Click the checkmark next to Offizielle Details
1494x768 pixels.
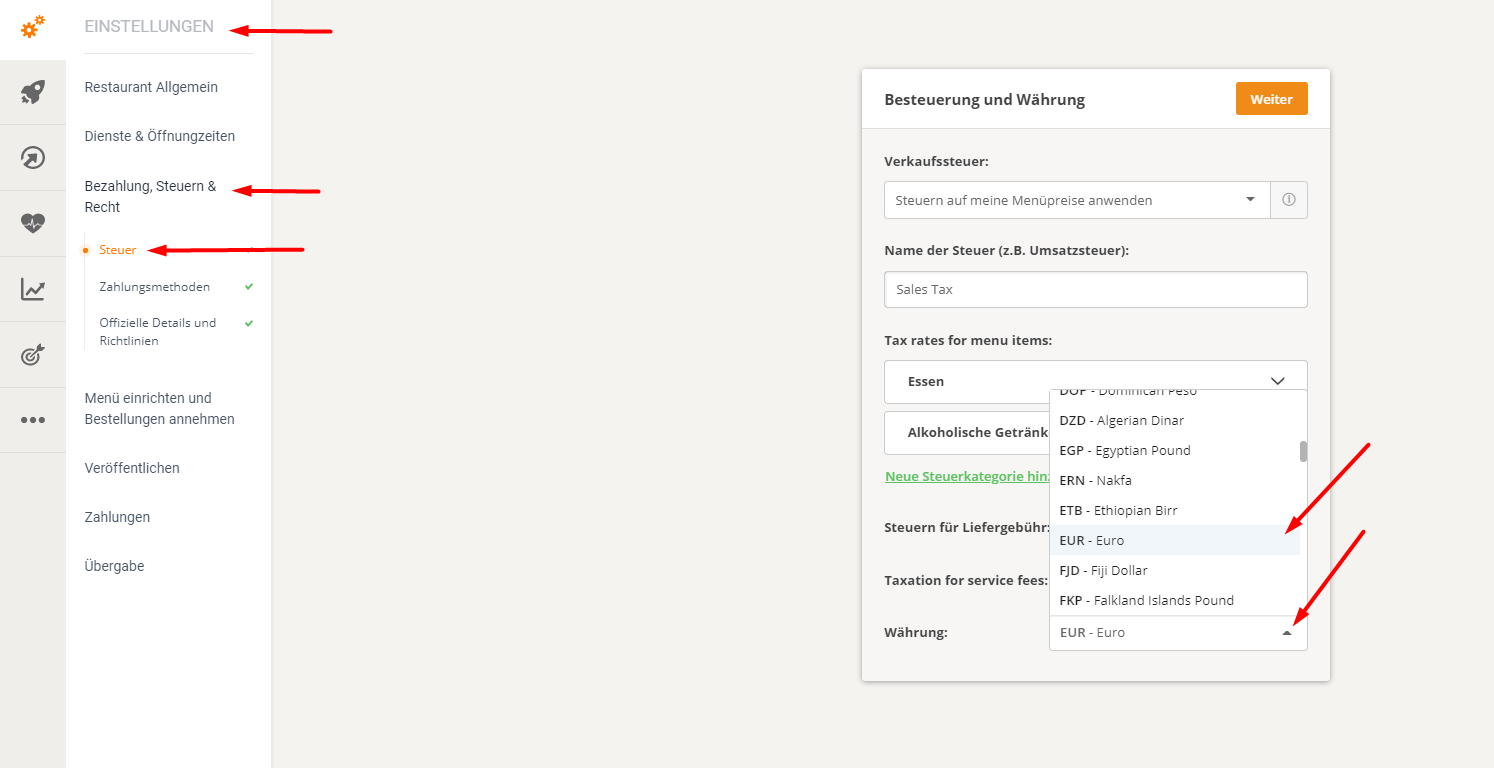pyautogui.click(x=247, y=323)
